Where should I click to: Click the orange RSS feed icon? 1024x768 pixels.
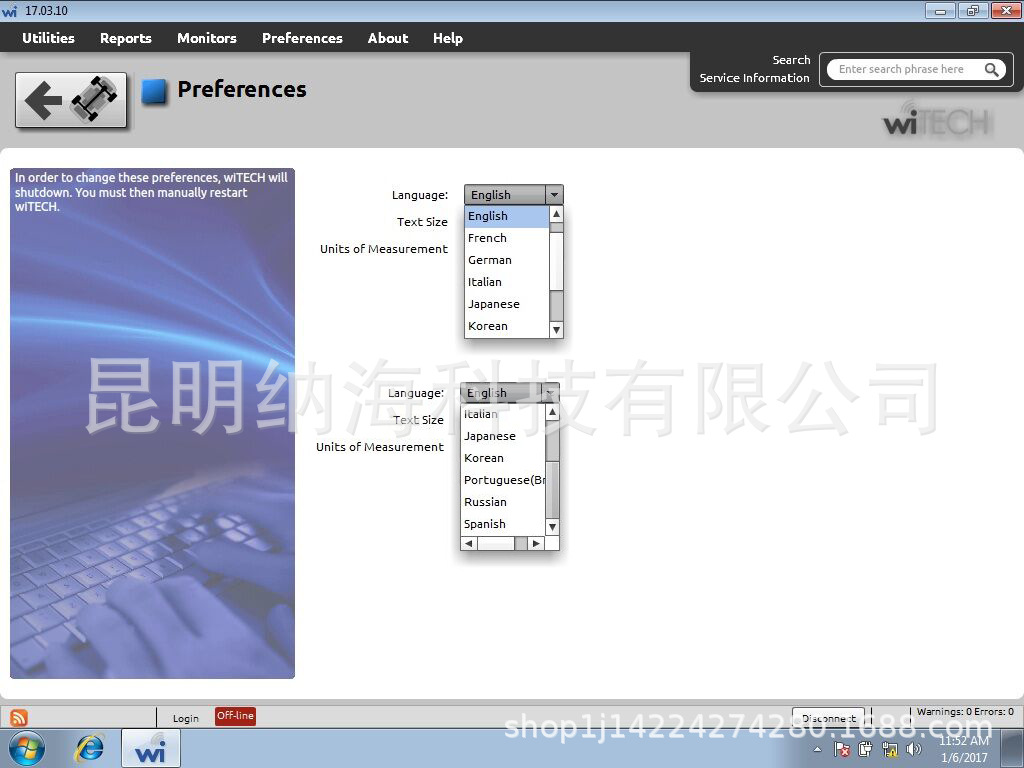point(19,717)
